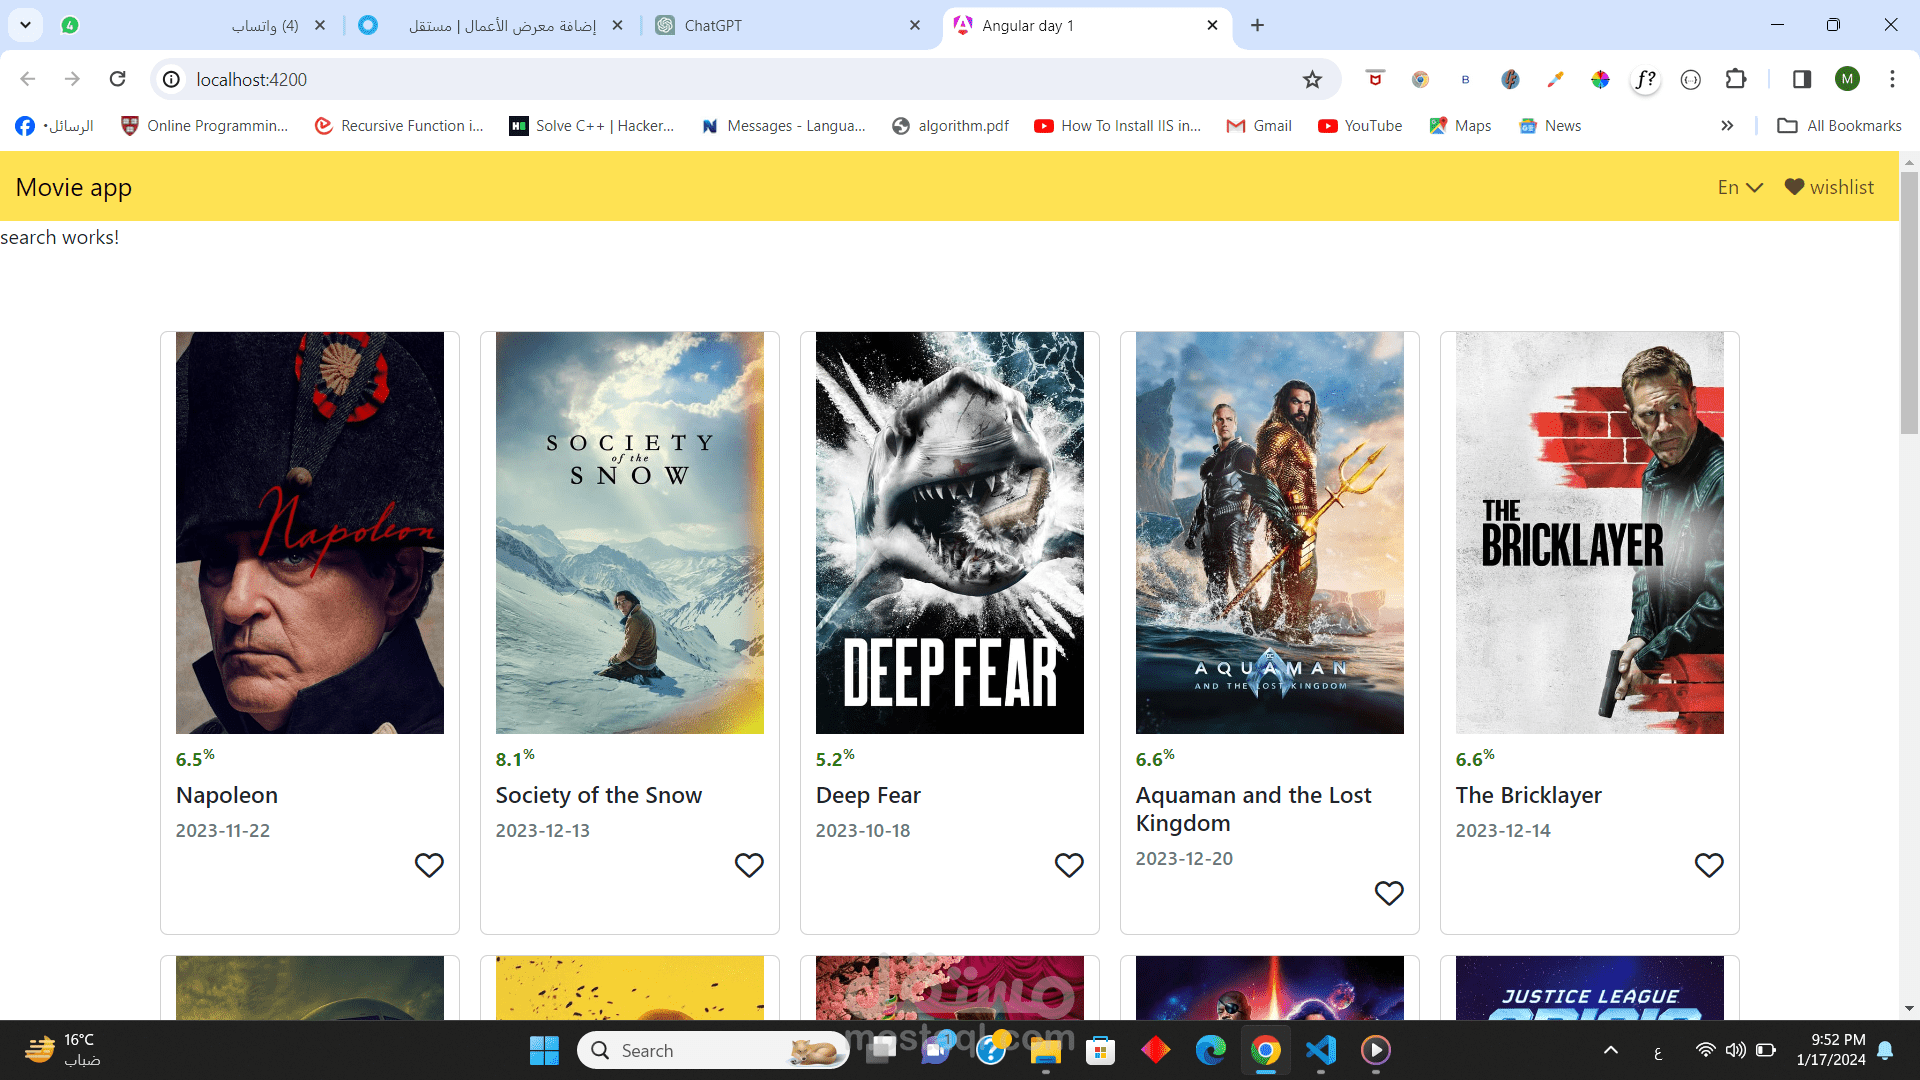The width and height of the screenshot is (1920, 1080).
Task: Add Napoleon to favorites with its heart
Action: coord(429,865)
